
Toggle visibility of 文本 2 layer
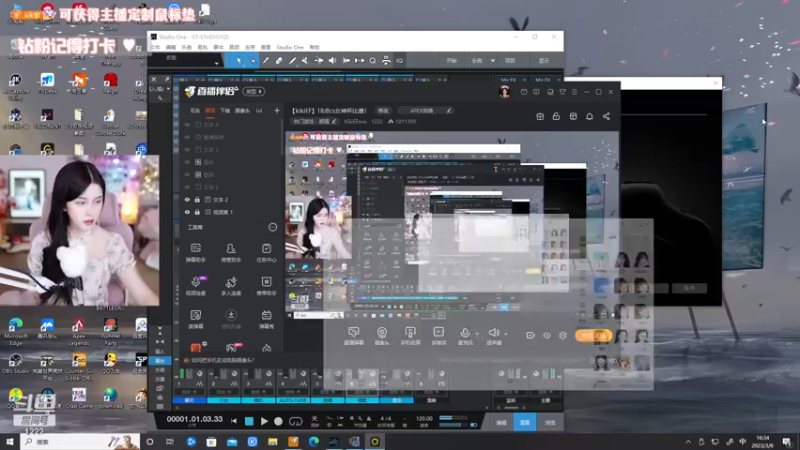click(187, 199)
